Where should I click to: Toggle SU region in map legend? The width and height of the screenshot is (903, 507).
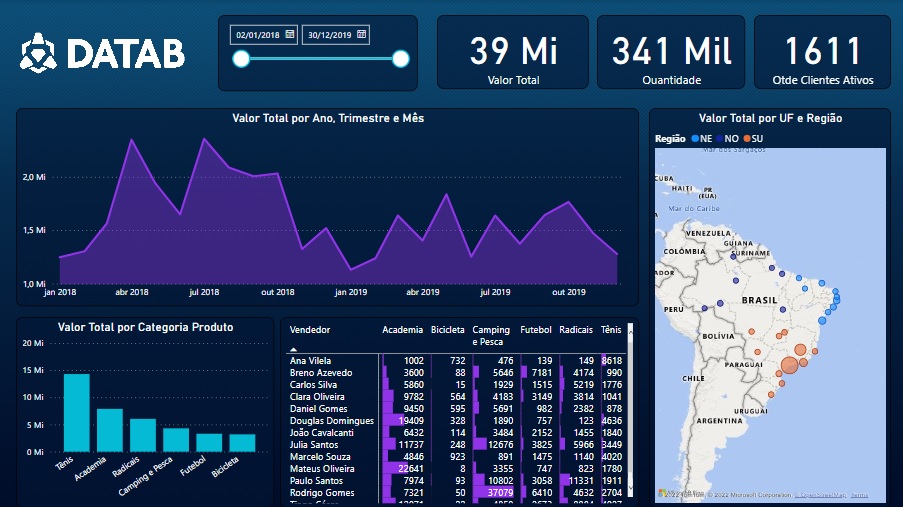point(755,138)
